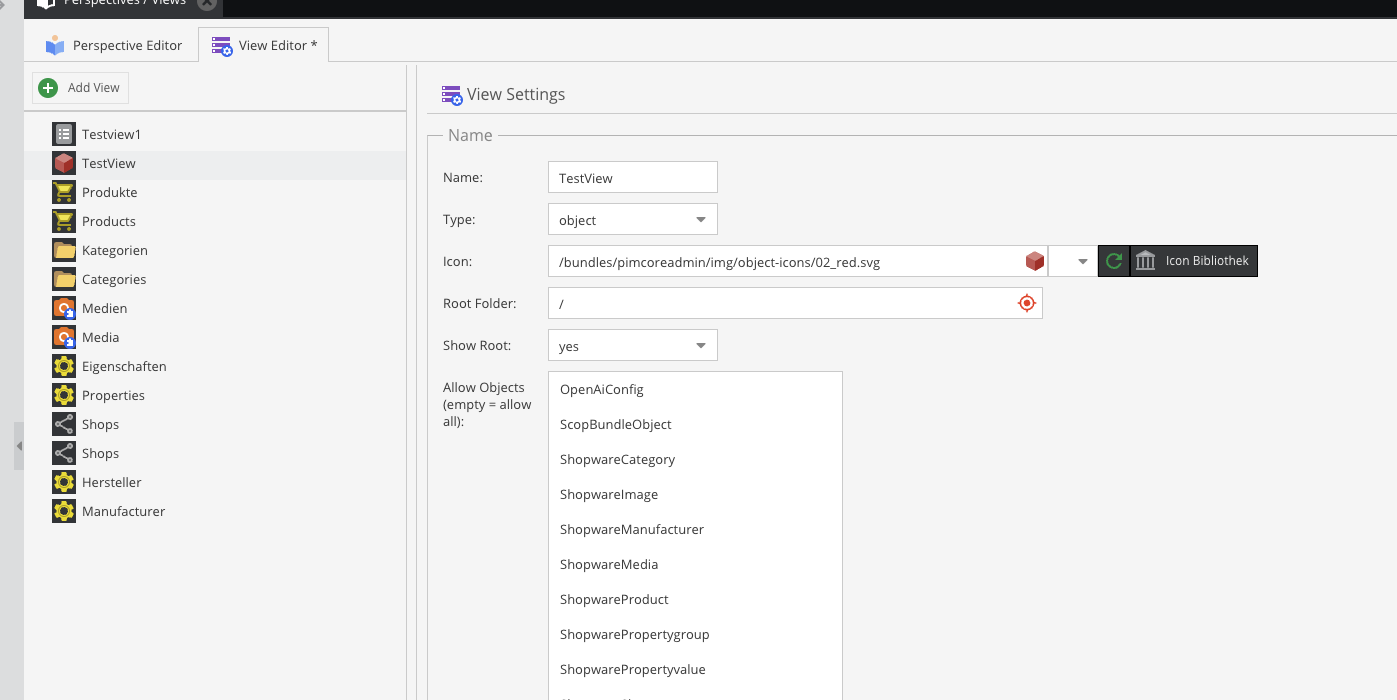Click into the Root Folder field
This screenshot has width=1397, height=700.
tap(795, 303)
